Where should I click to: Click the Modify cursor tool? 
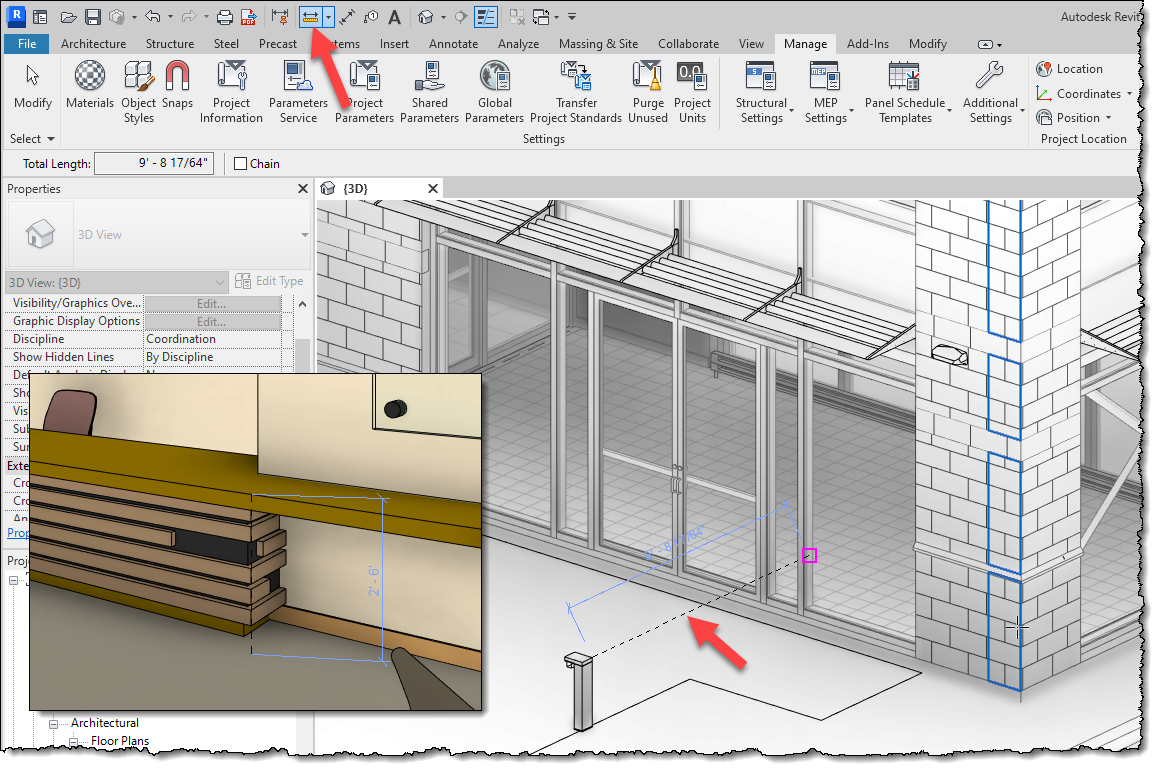click(x=33, y=86)
